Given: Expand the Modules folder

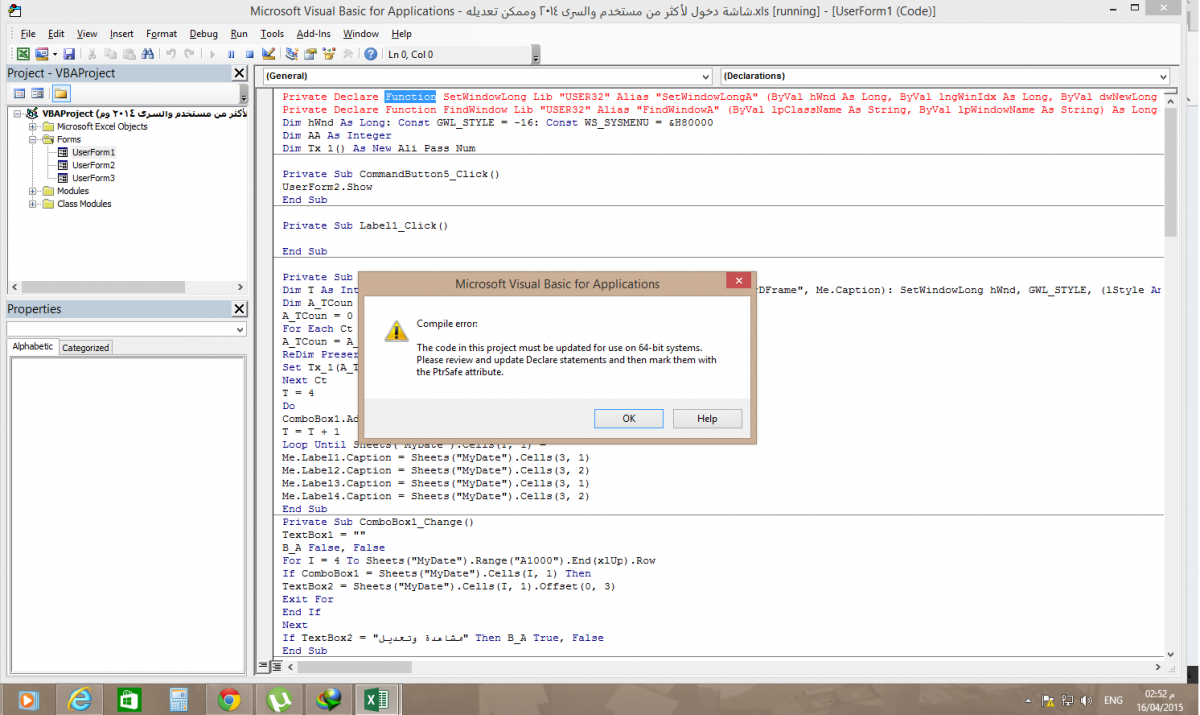Looking at the screenshot, I should pos(33,191).
